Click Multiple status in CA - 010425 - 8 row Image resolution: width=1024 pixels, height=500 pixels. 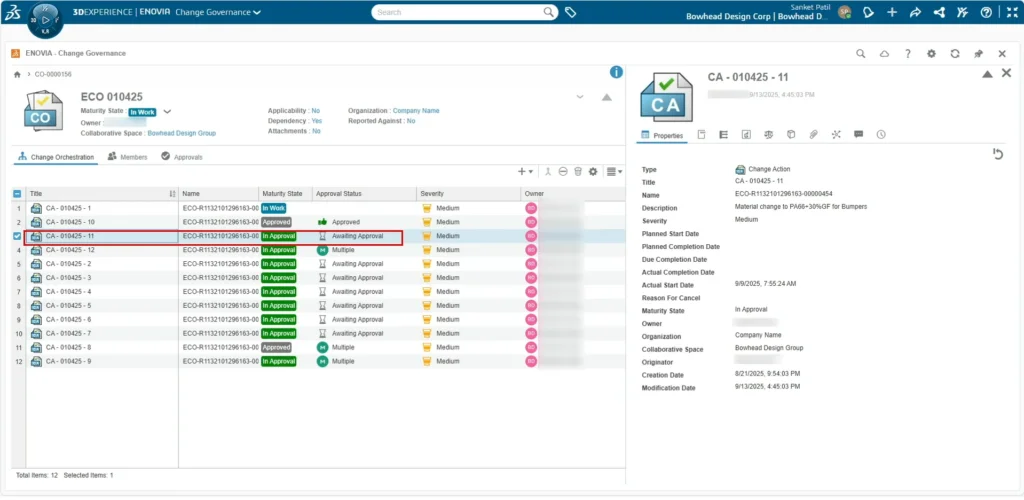pyautogui.click(x=336, y=347)
